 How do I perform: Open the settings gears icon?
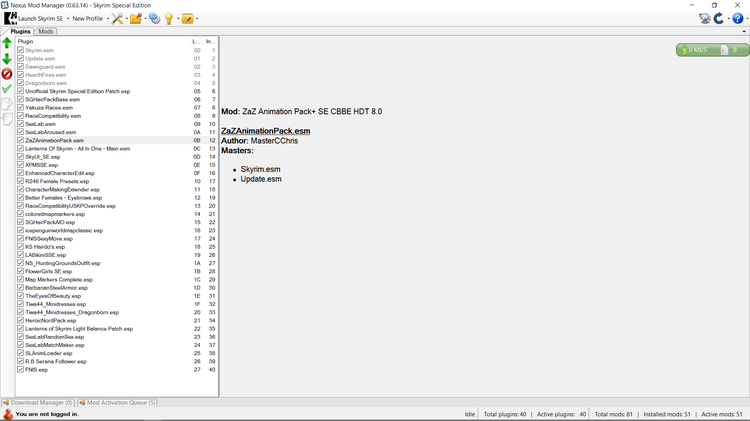click(154, 19)
